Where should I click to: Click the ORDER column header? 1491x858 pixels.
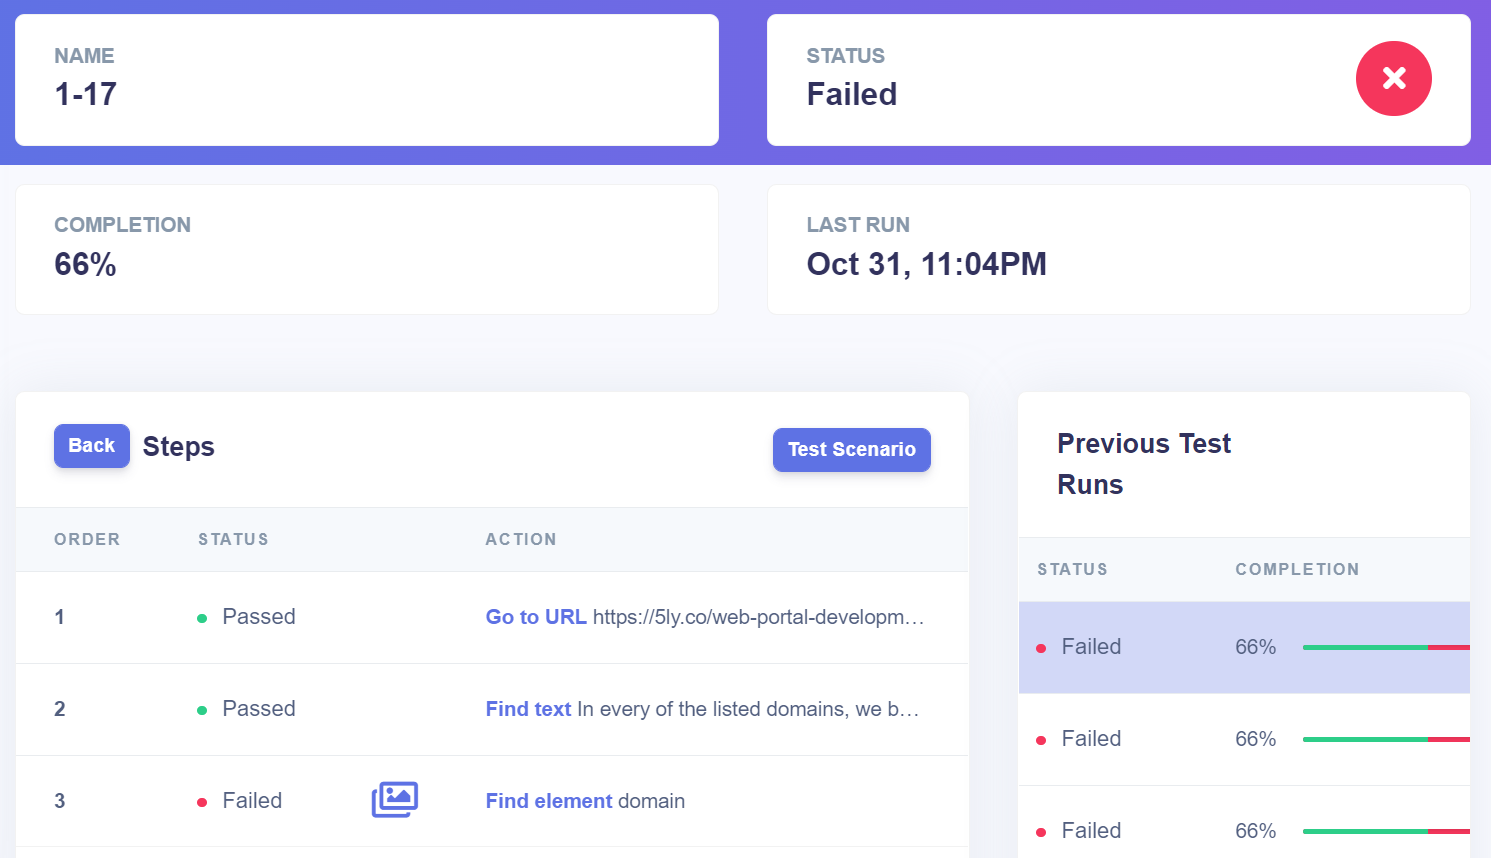[x=87, y=540]
